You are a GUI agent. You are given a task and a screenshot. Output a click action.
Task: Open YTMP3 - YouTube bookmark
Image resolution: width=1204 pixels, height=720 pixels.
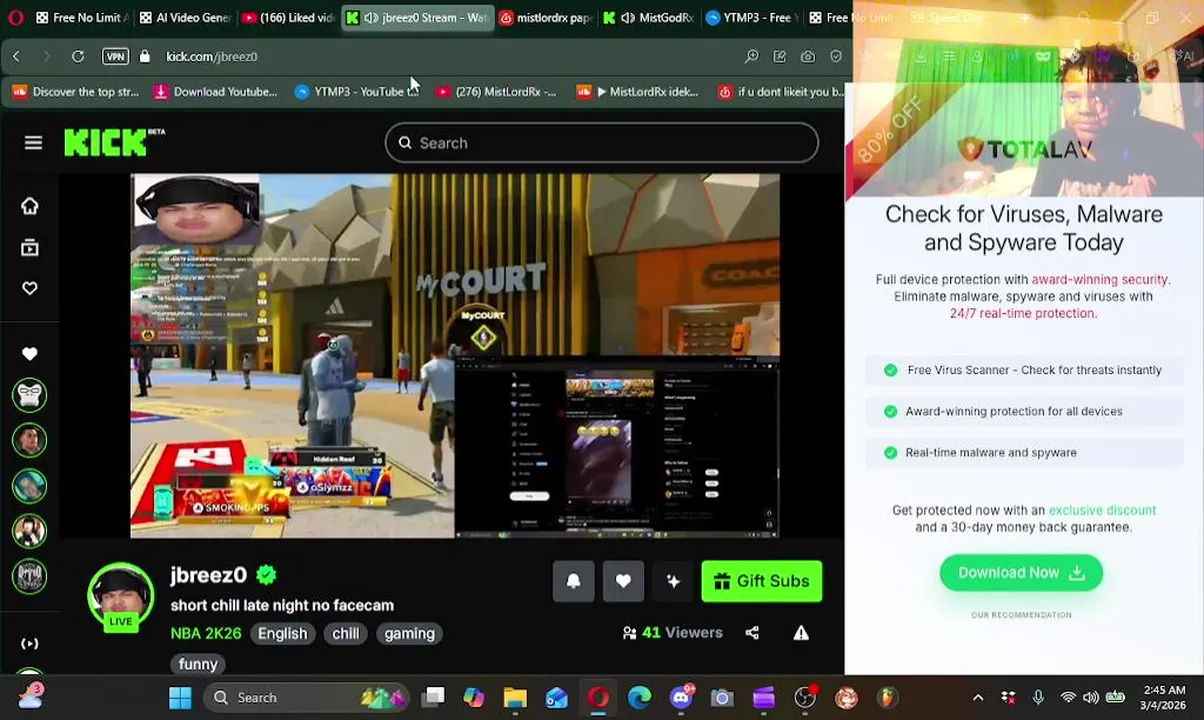pyautogui.click(x=356, y=92)
